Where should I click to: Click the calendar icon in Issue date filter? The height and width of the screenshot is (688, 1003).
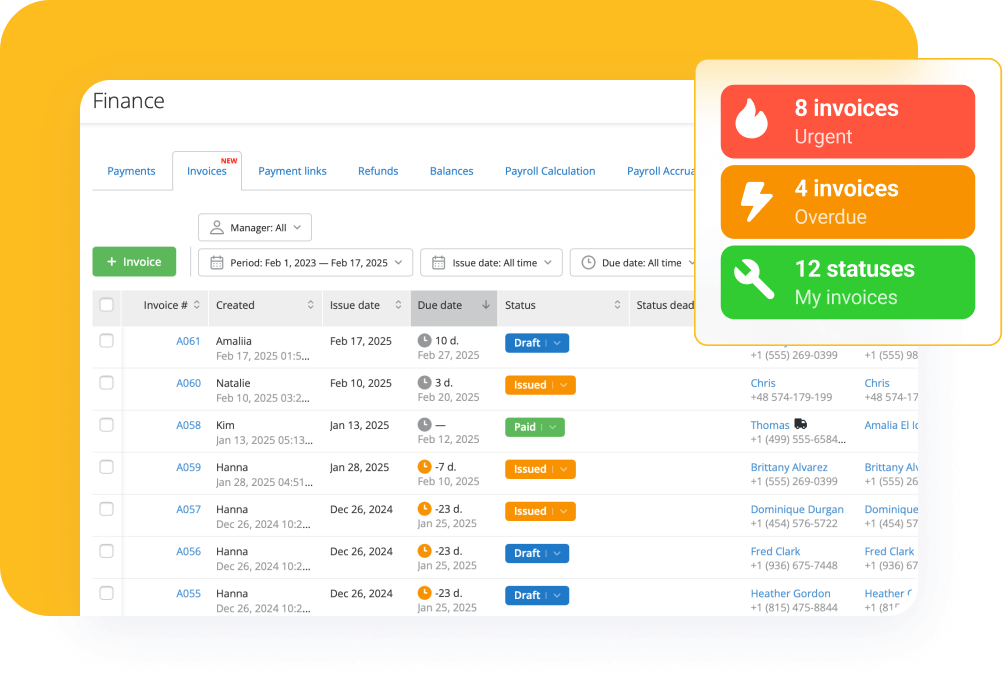[438, 262]
